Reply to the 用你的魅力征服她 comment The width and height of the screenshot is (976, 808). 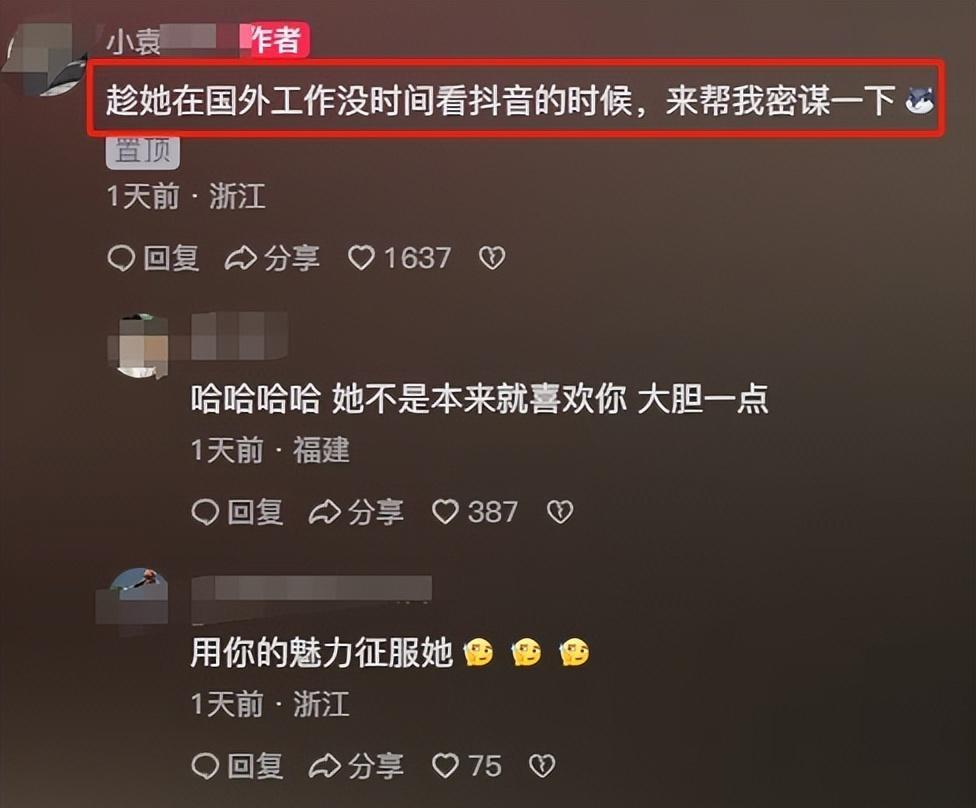pyautogui.click(x=237, y=766)
